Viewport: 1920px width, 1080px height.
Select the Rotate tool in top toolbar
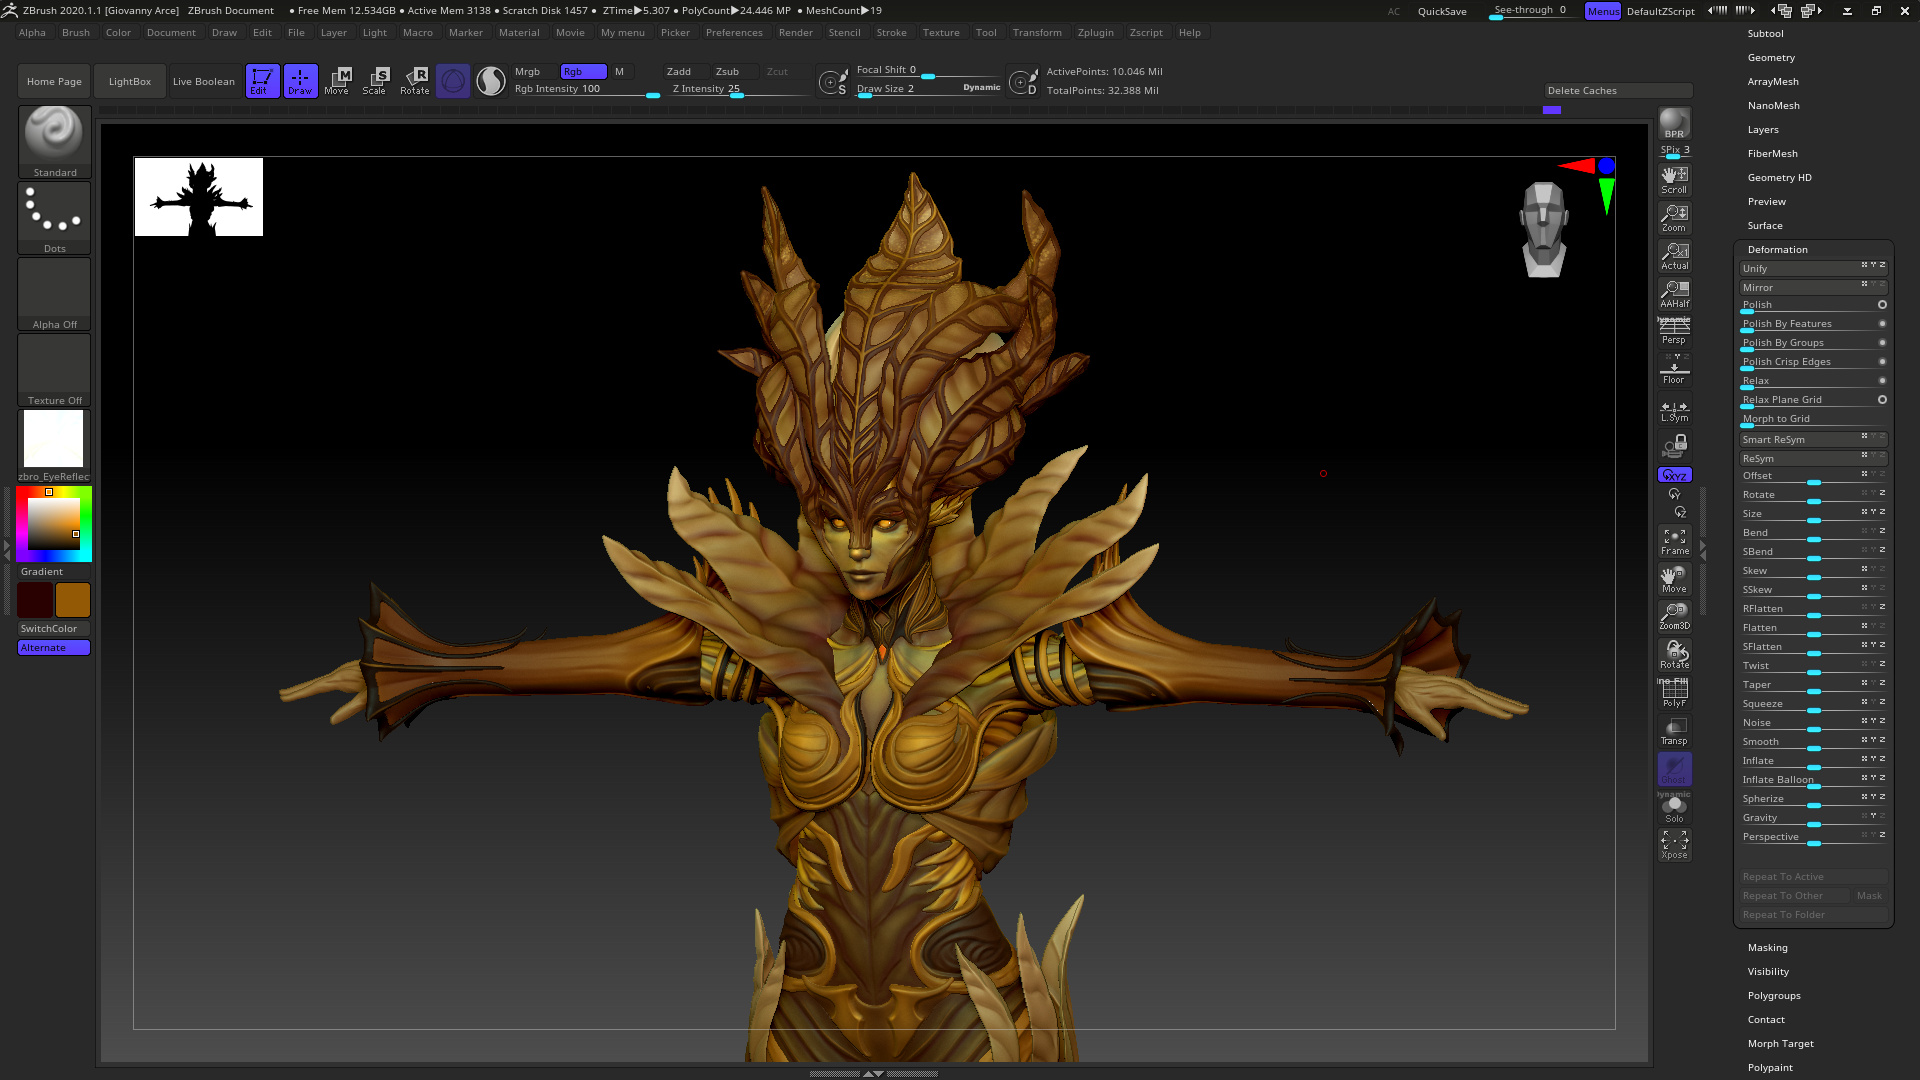click(415, 80)
